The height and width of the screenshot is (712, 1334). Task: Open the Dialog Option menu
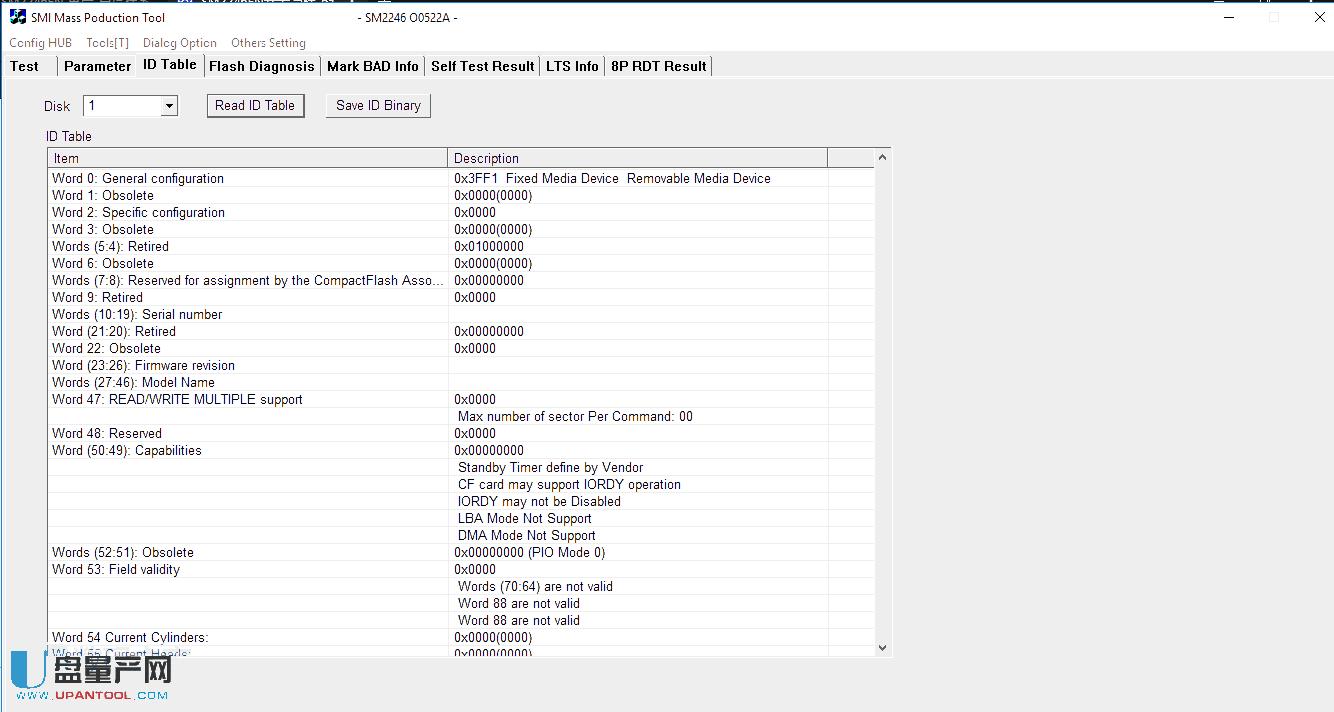179,43
